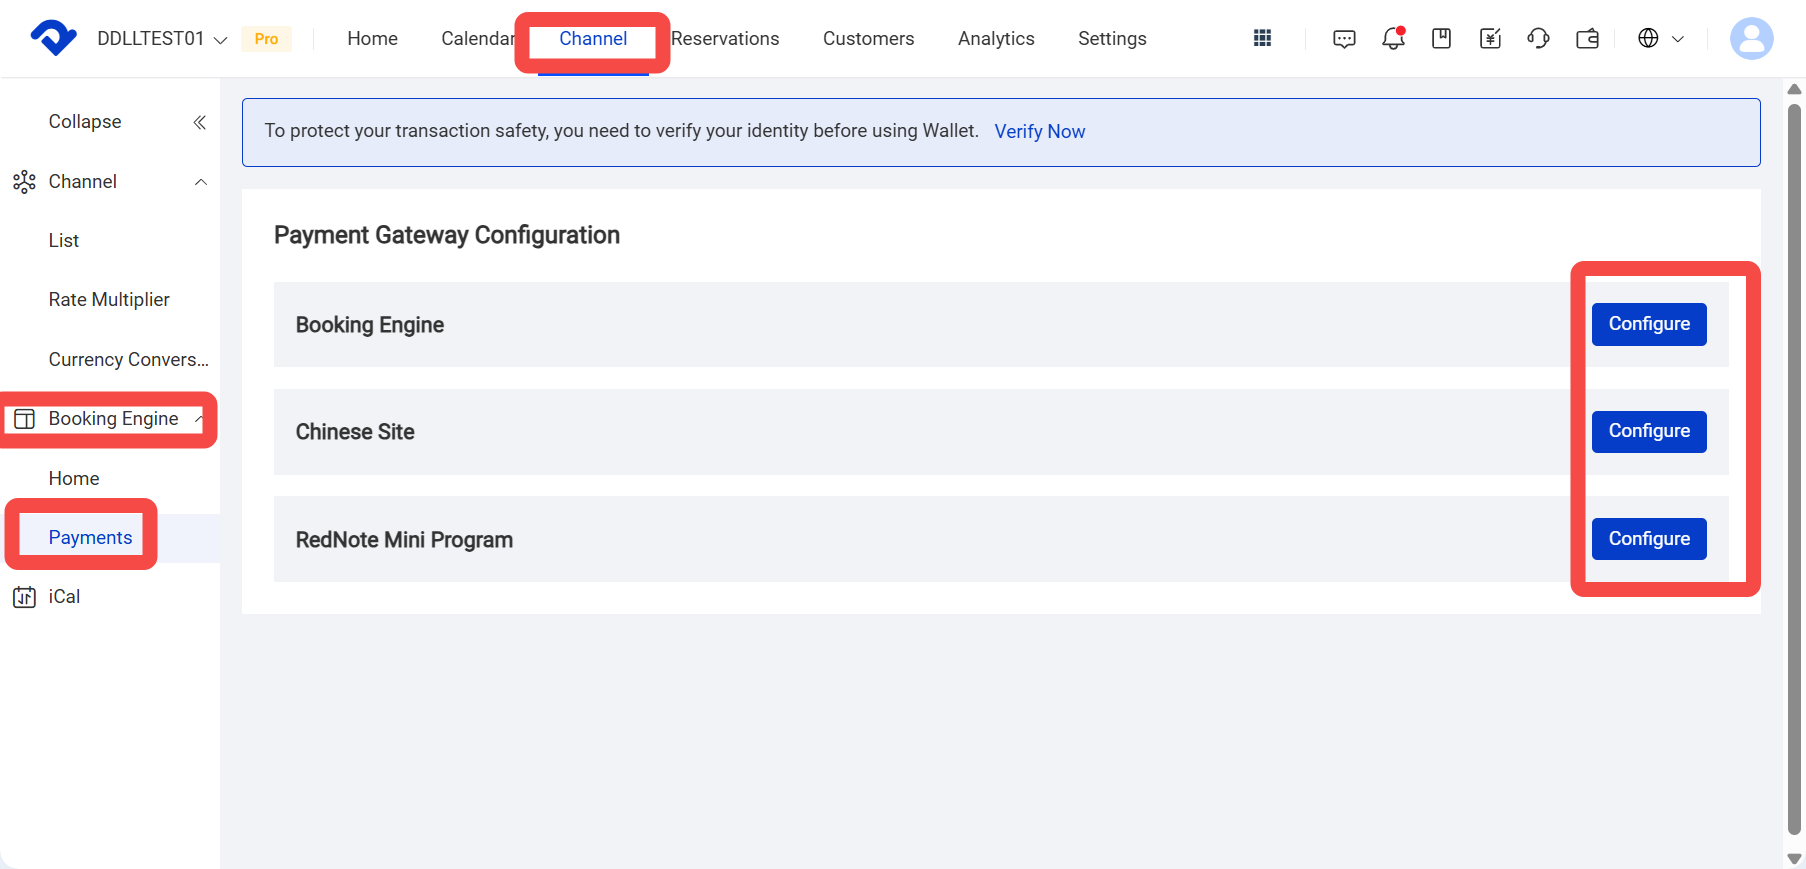Open the Customers top tab
The width and height of the screenshot is (1806, 869).
tap(868, 38)
